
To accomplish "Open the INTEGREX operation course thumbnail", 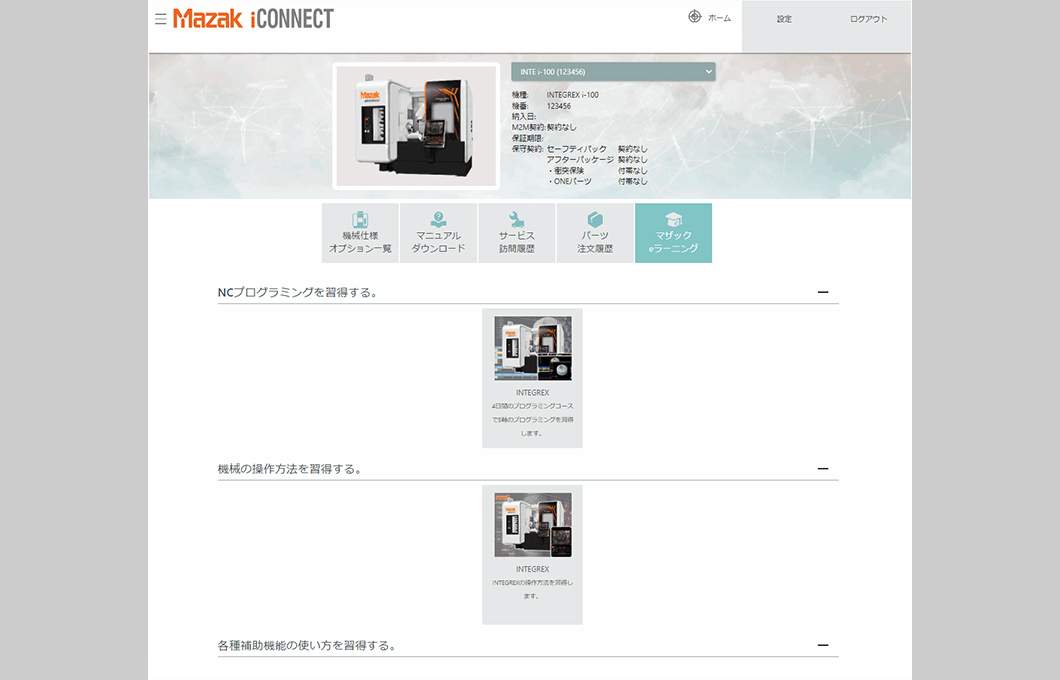I will click(532, 524).
